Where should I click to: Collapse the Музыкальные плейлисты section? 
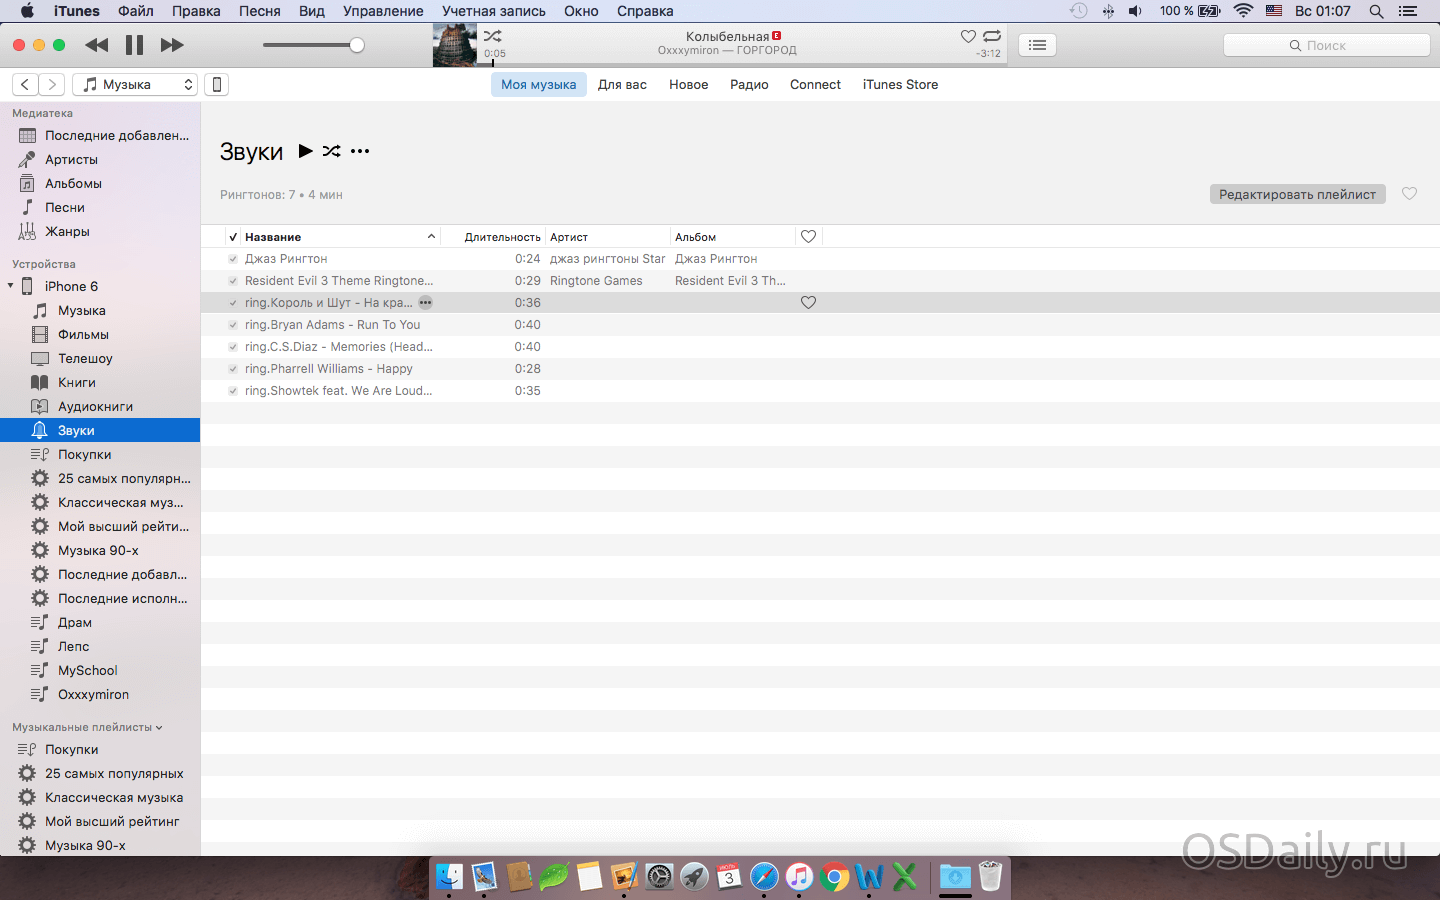[x=159, y=727]
